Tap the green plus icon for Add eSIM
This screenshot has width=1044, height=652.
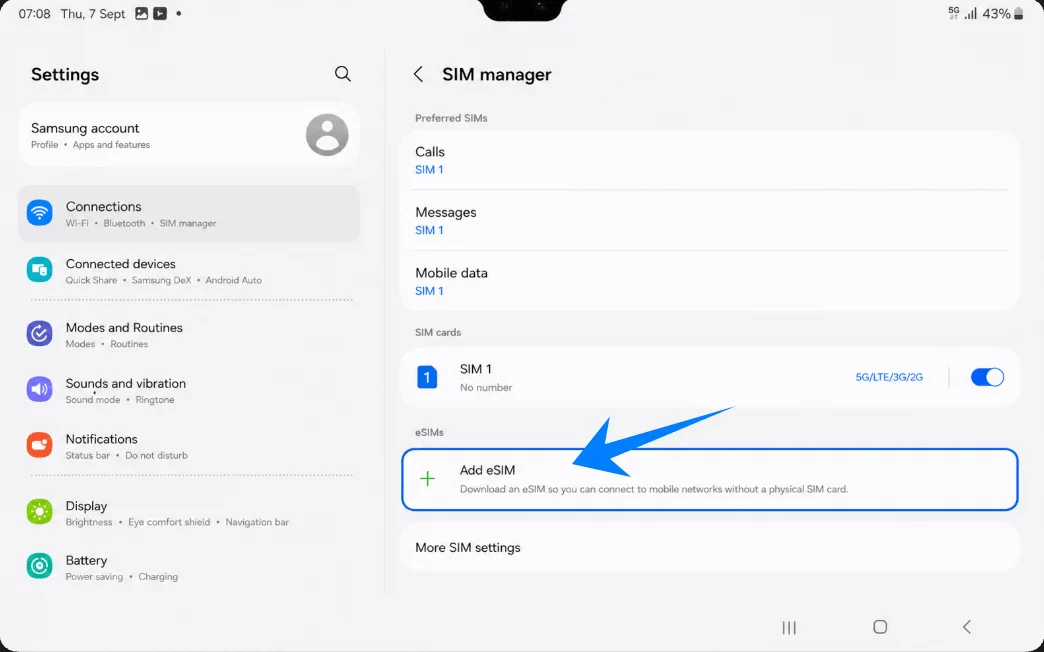click(427, 478)
